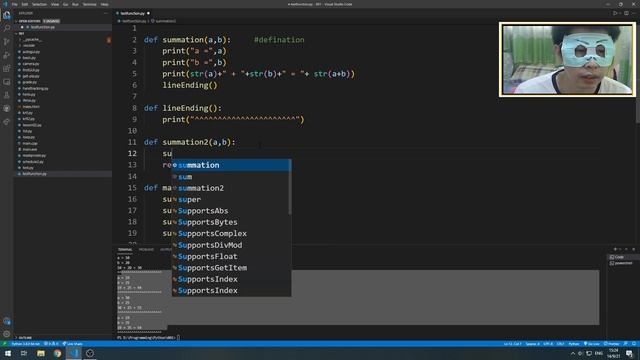Click the feedback icon in status bar
Viewport: 640px width, 360px height.
tap(626, 344)
